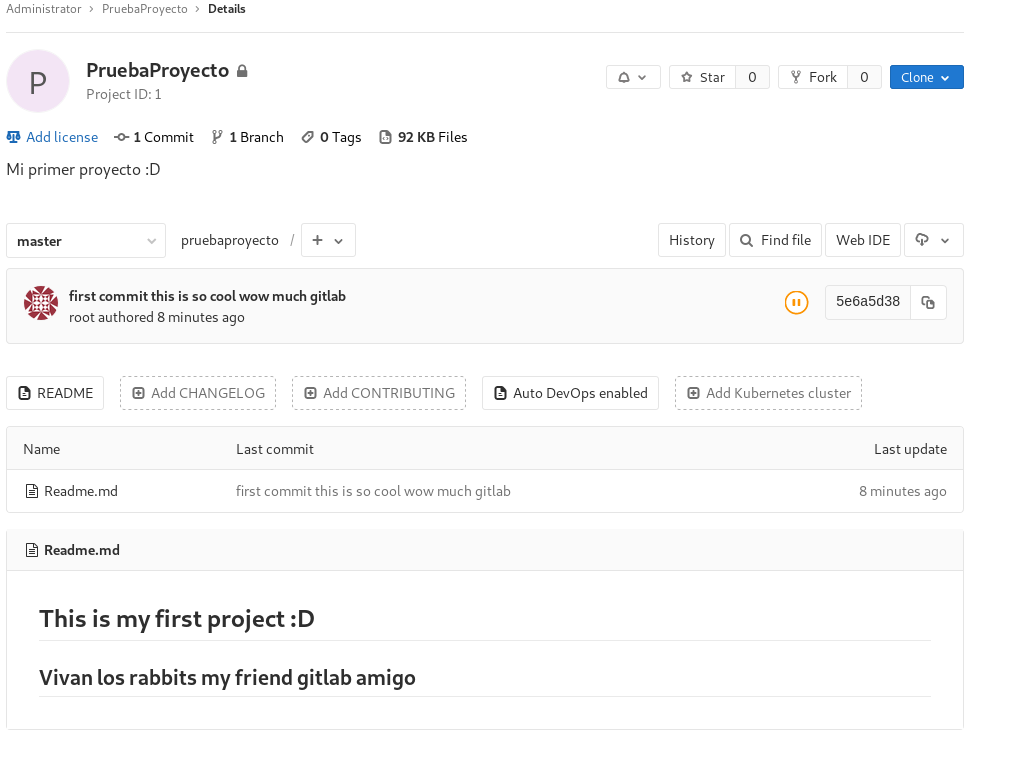Viewport: 1026px width, 757px height.
Task: Open the notification bell dropdown
Action: coord(633,77)
